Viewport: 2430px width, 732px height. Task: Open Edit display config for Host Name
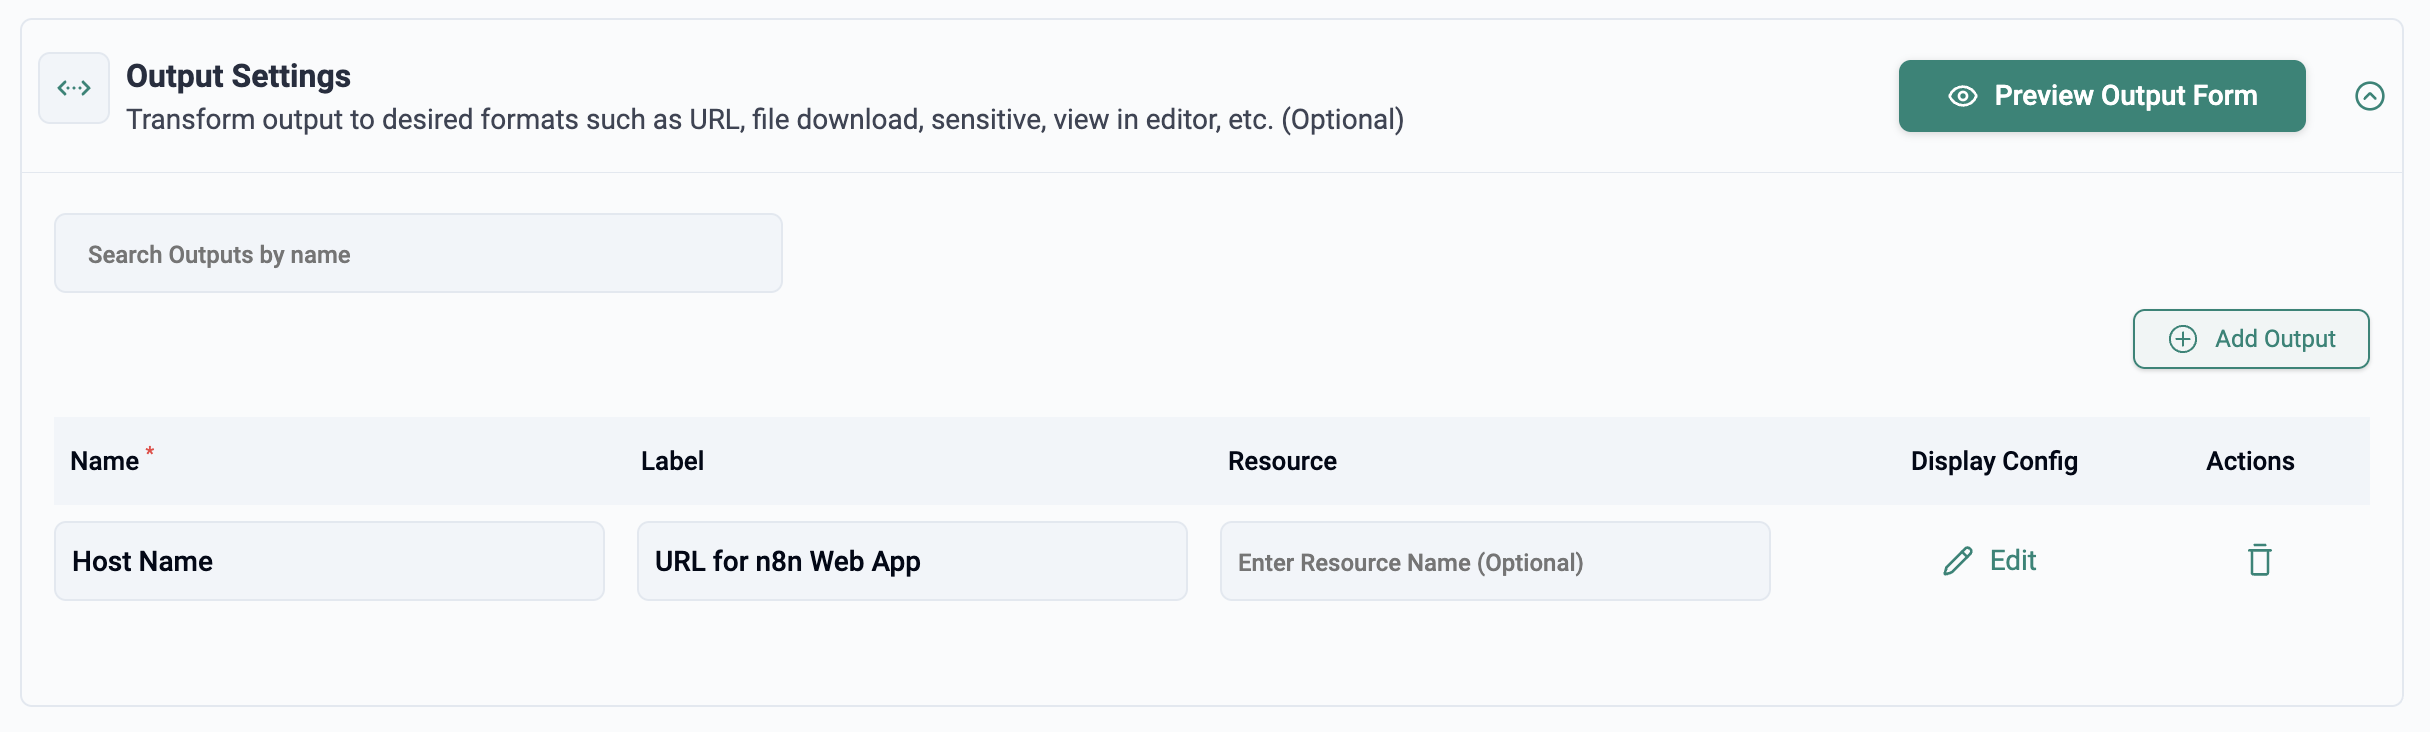tap(2012, 560)
